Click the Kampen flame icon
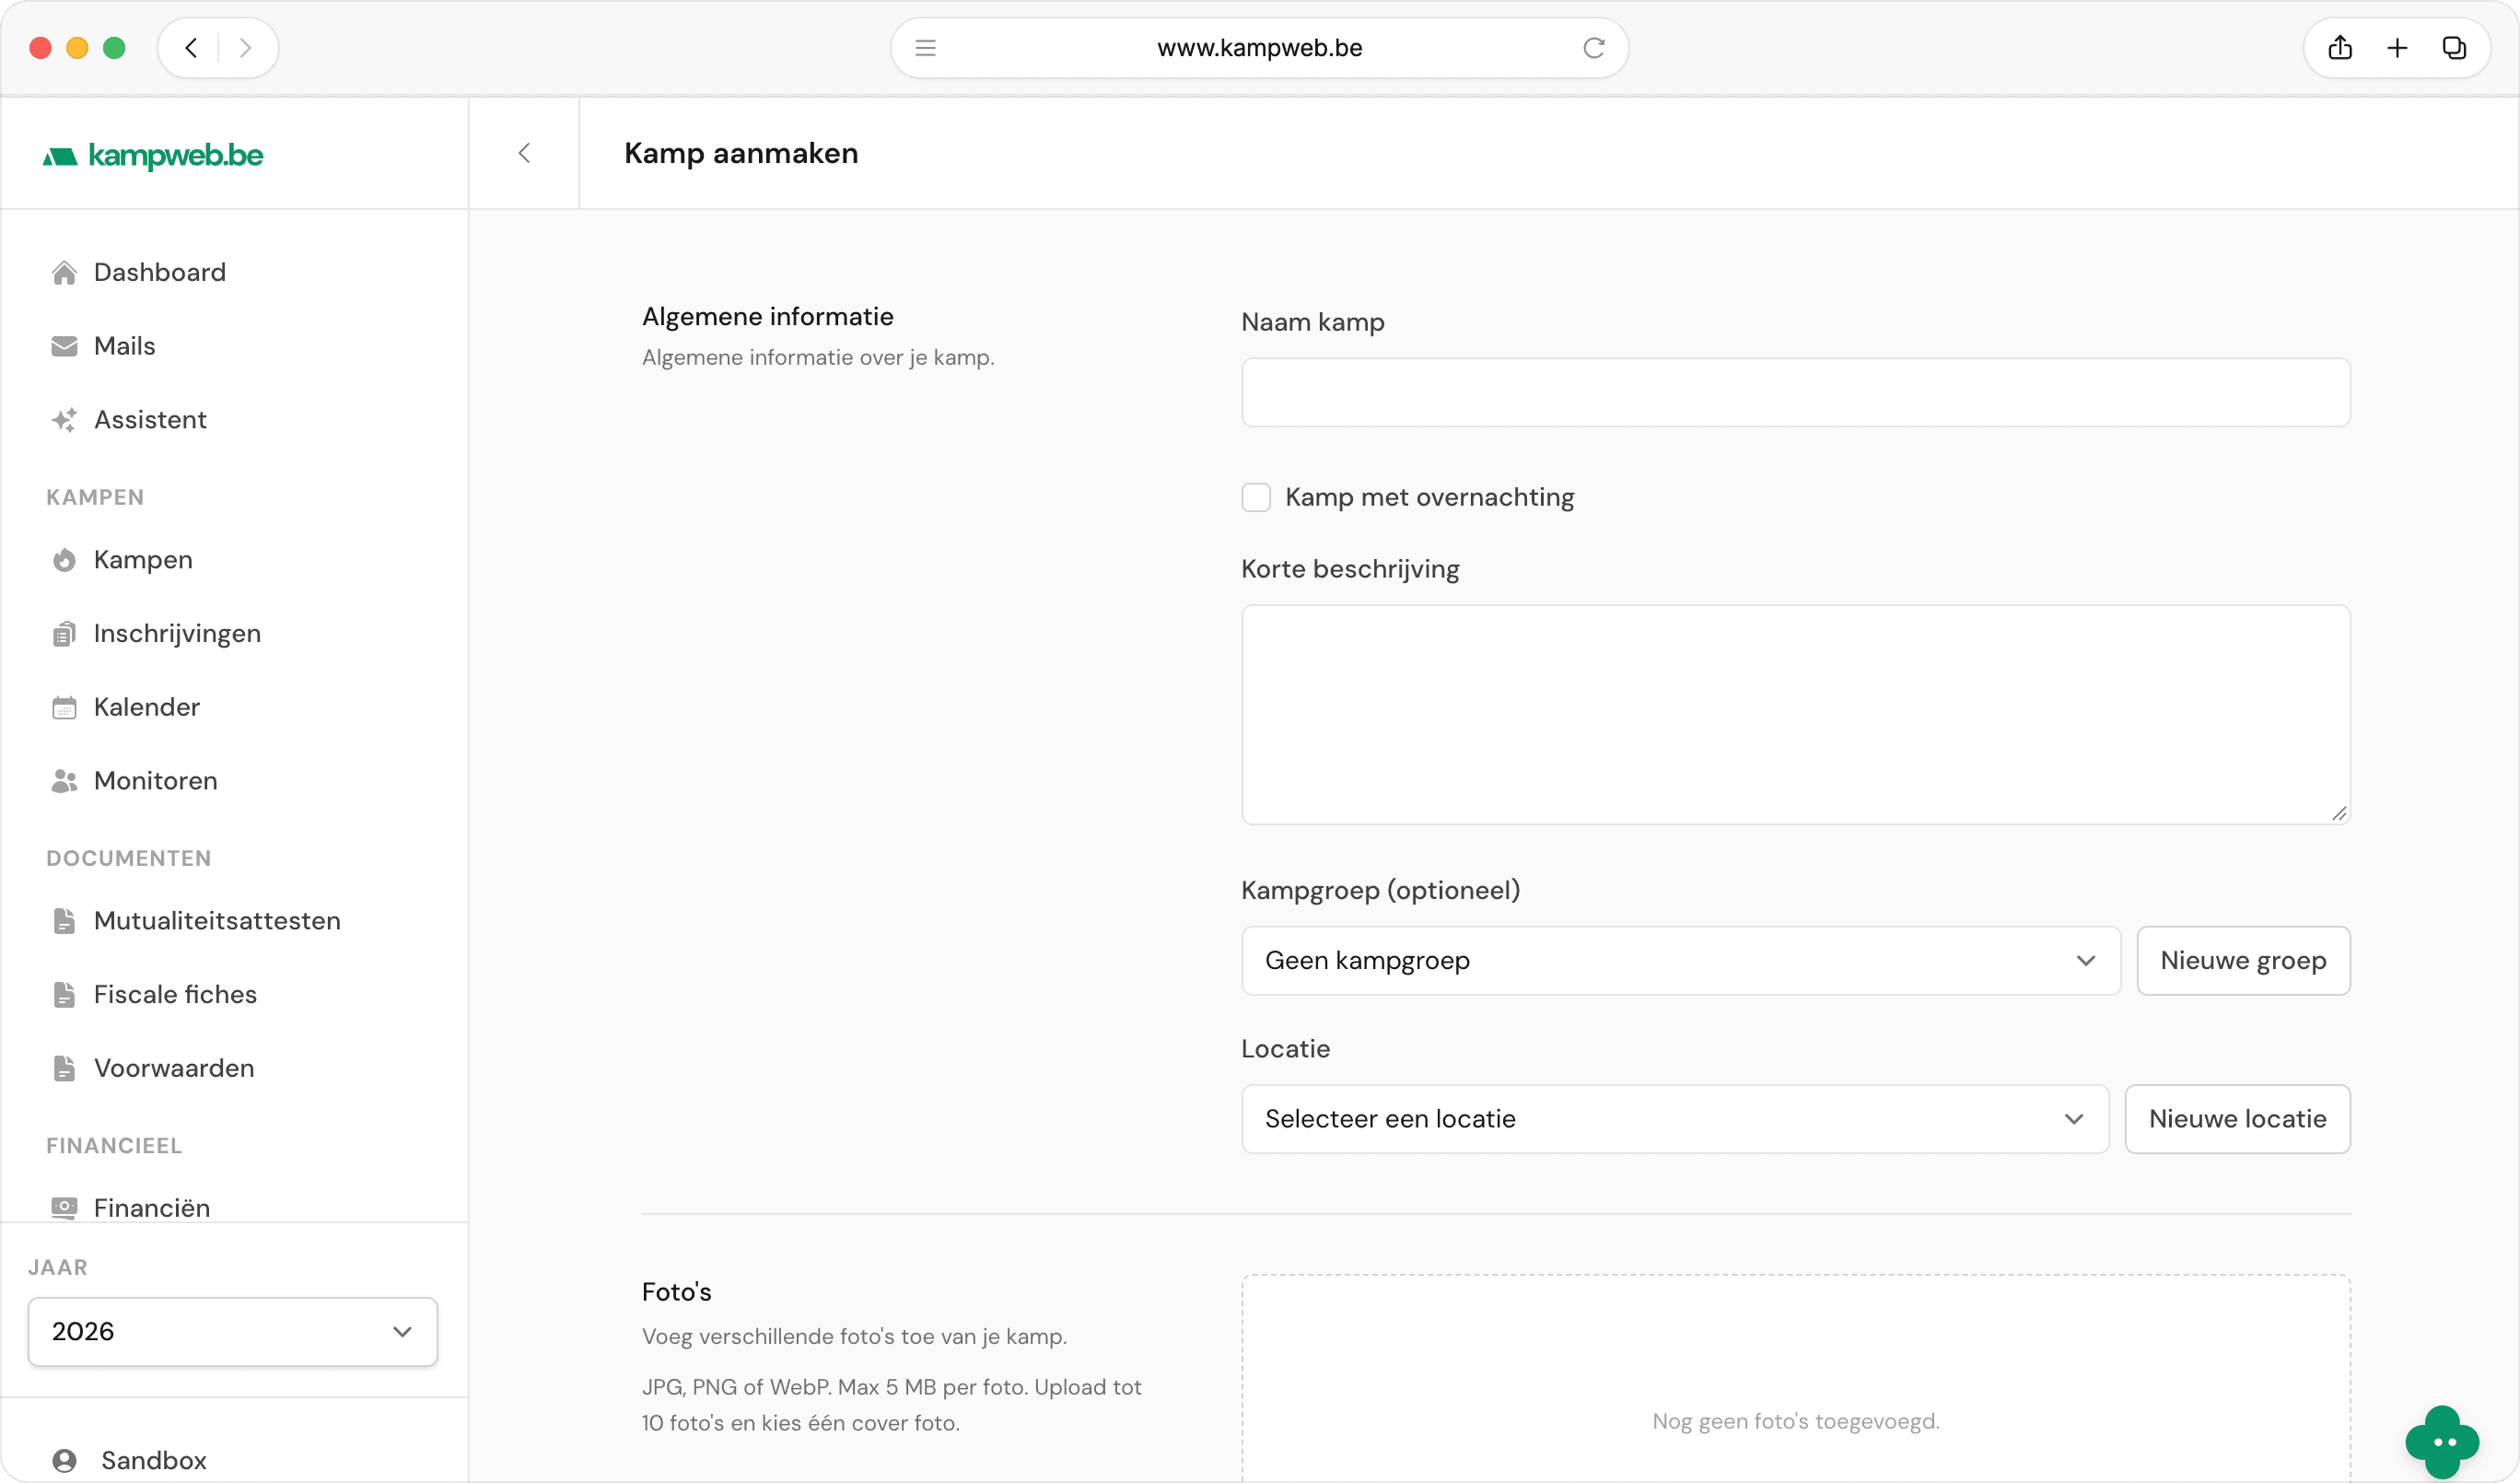Screen dimensions: 2520x1483 point(64,560)
